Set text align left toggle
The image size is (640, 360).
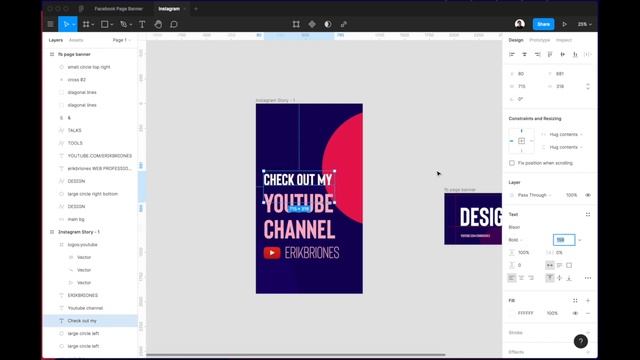coord(512,278)
